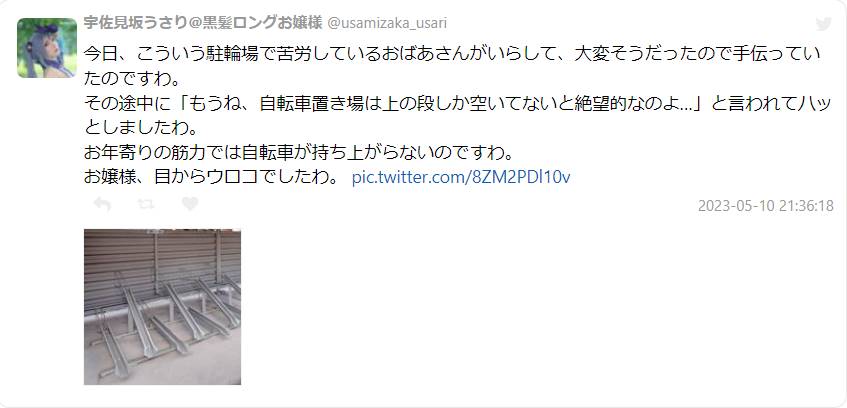This screenshot has width=847, height=408.
Task: Like the tweet with the heart icon
Action: pyautogui.click(x=190, y=204)
